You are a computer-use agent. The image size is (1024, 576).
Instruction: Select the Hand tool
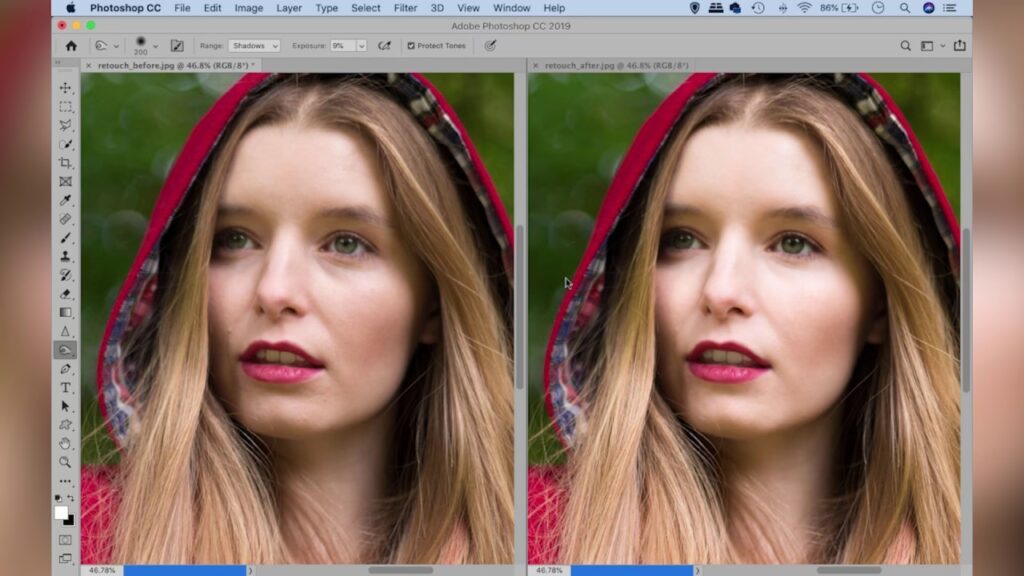point(65,443)
